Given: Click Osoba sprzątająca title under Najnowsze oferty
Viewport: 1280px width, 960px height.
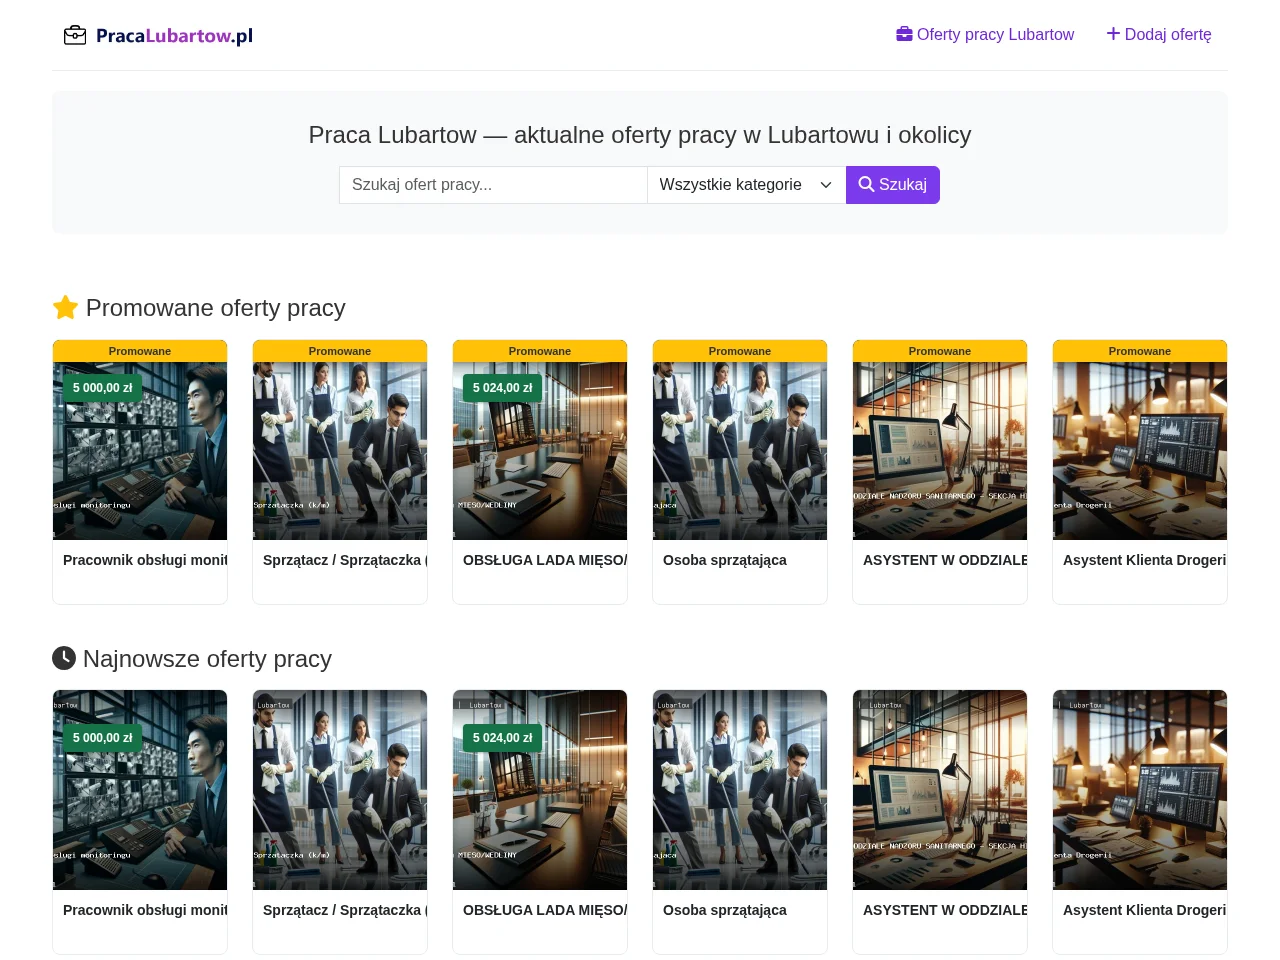Looking at the screenshot, I should click(x=725, y=910).
